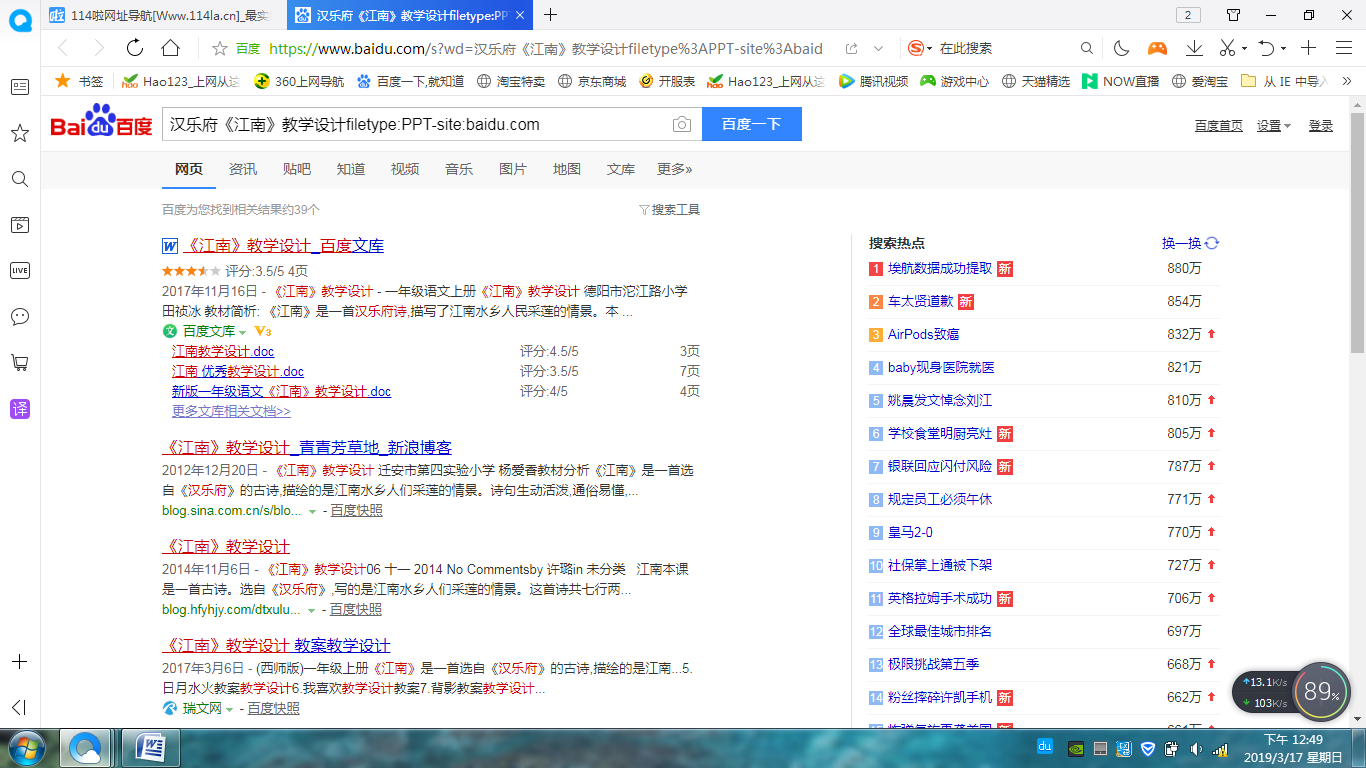The height and width of the screenshot is (768, 1366).
Task: Open the 从 IE 中导入 bookmark folder
Action: click(x=1283, y=81)
